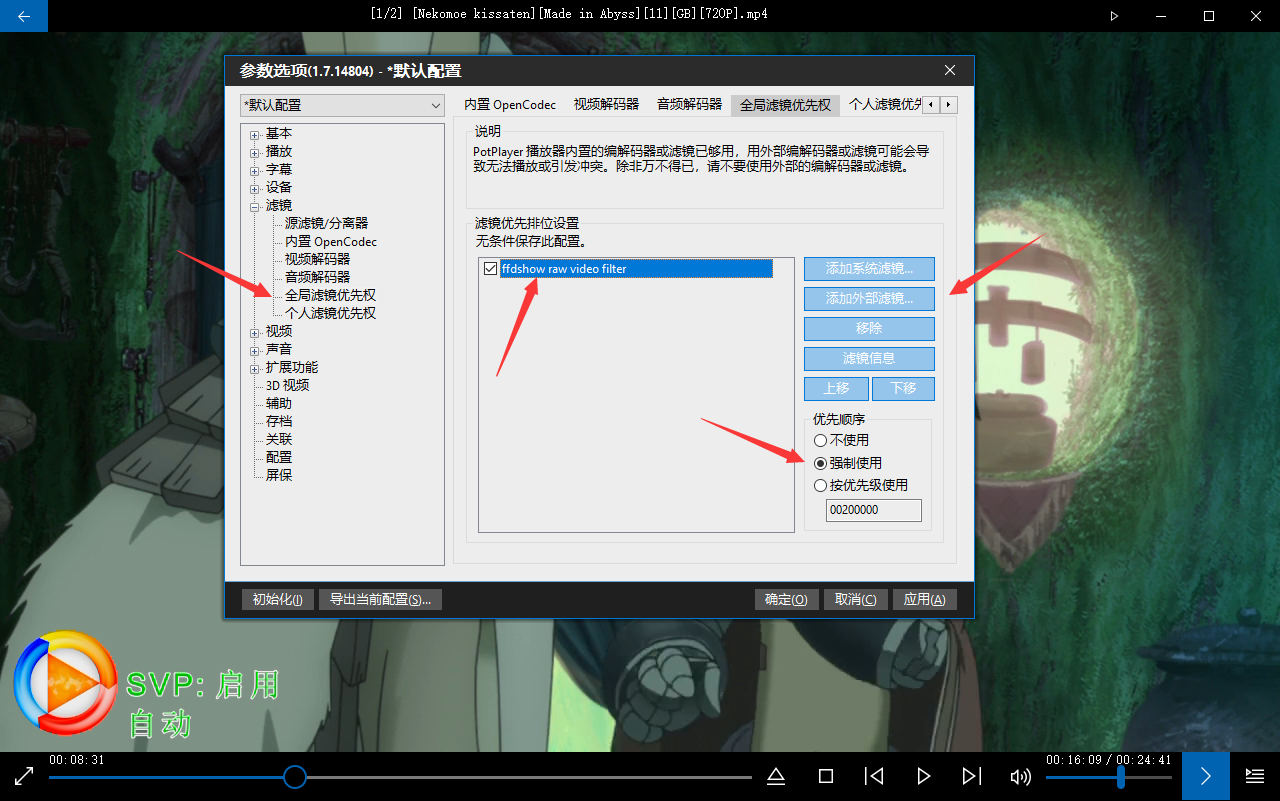
Task: Click 导出当前配置 button
Action: pyautogui.click(x=380, y=599)
